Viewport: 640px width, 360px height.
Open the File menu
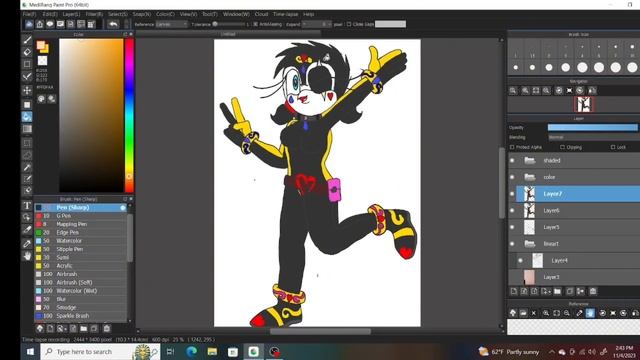(29, 14)
